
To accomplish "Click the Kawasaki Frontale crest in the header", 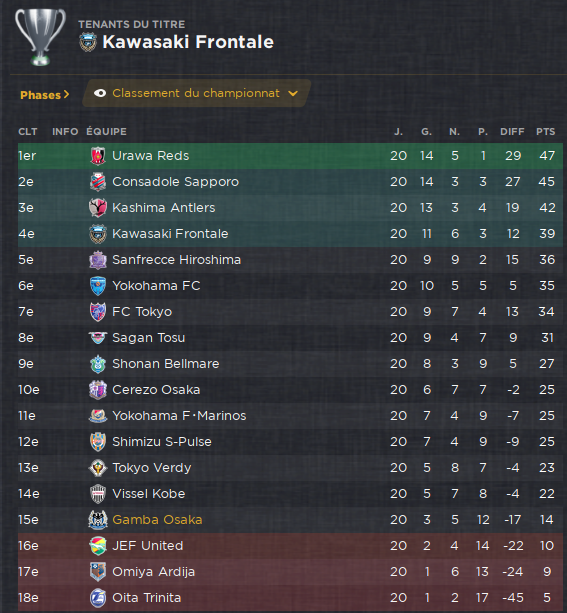I will [x=88, y=42].
